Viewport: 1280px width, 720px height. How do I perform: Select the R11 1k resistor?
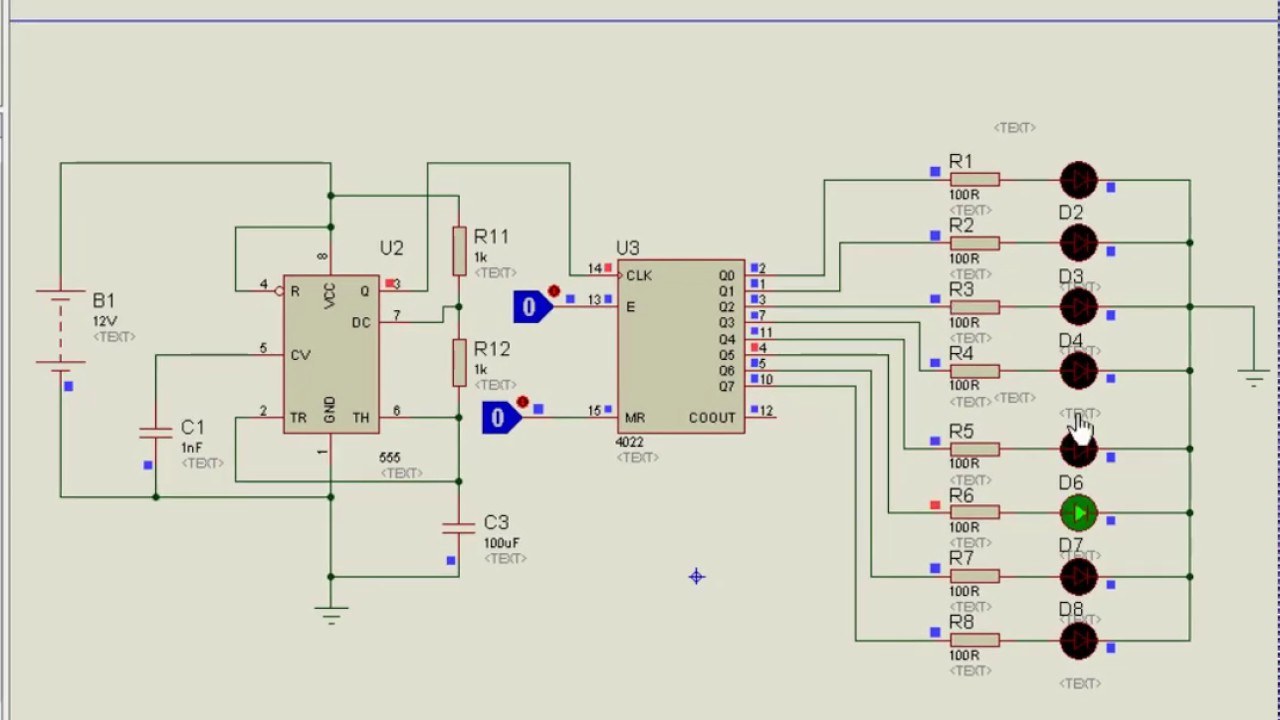pos(459,250)
